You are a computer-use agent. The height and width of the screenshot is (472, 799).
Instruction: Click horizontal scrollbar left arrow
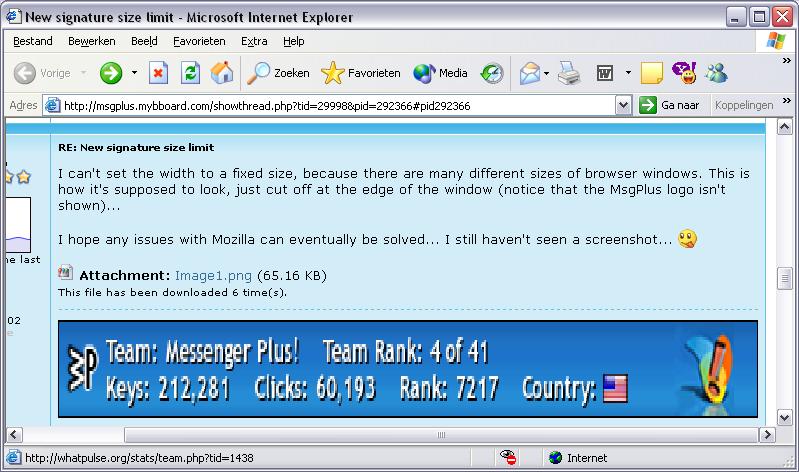point(14,435)
